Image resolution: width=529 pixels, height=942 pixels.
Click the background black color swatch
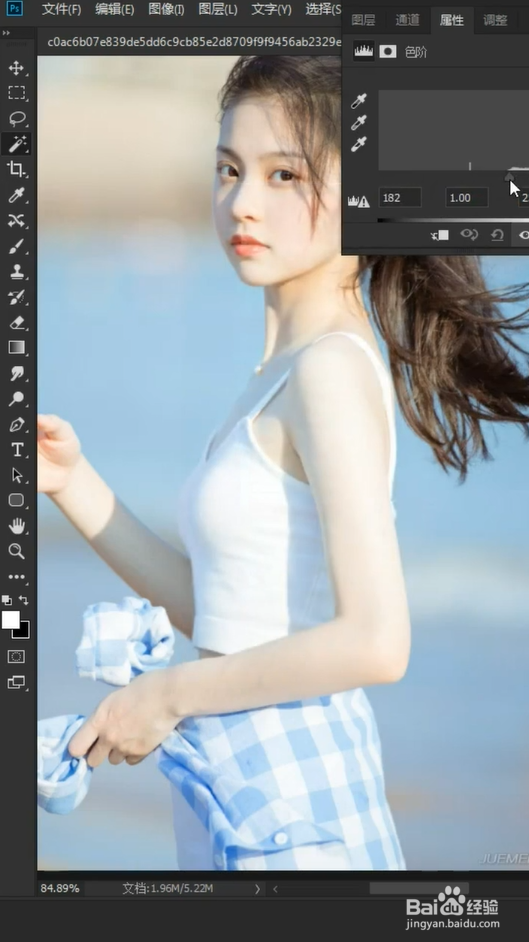tap(23, 632)
